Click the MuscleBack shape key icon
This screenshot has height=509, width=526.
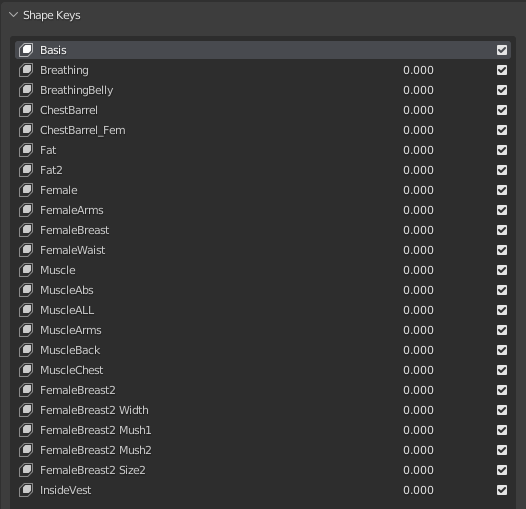tap(26, 350)
